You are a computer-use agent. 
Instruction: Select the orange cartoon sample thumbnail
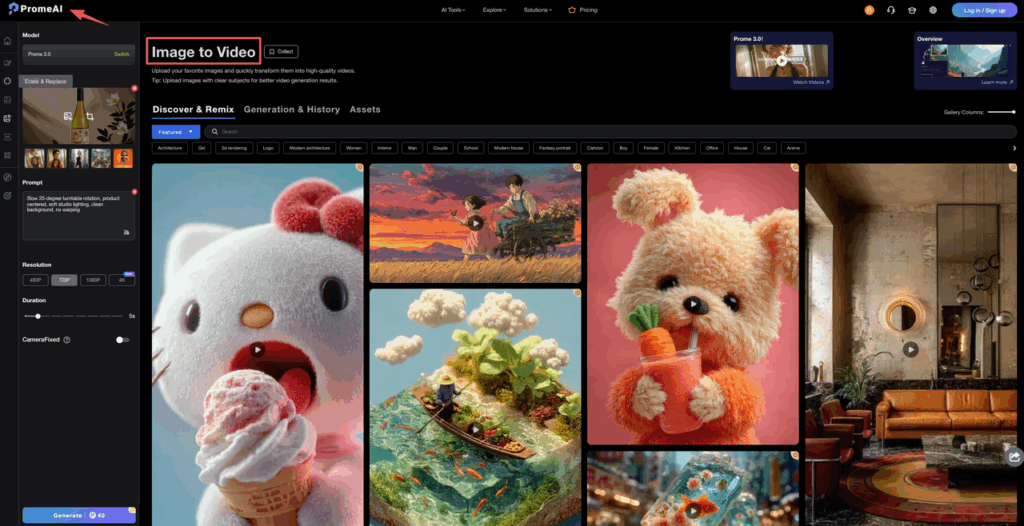point(123,158)
